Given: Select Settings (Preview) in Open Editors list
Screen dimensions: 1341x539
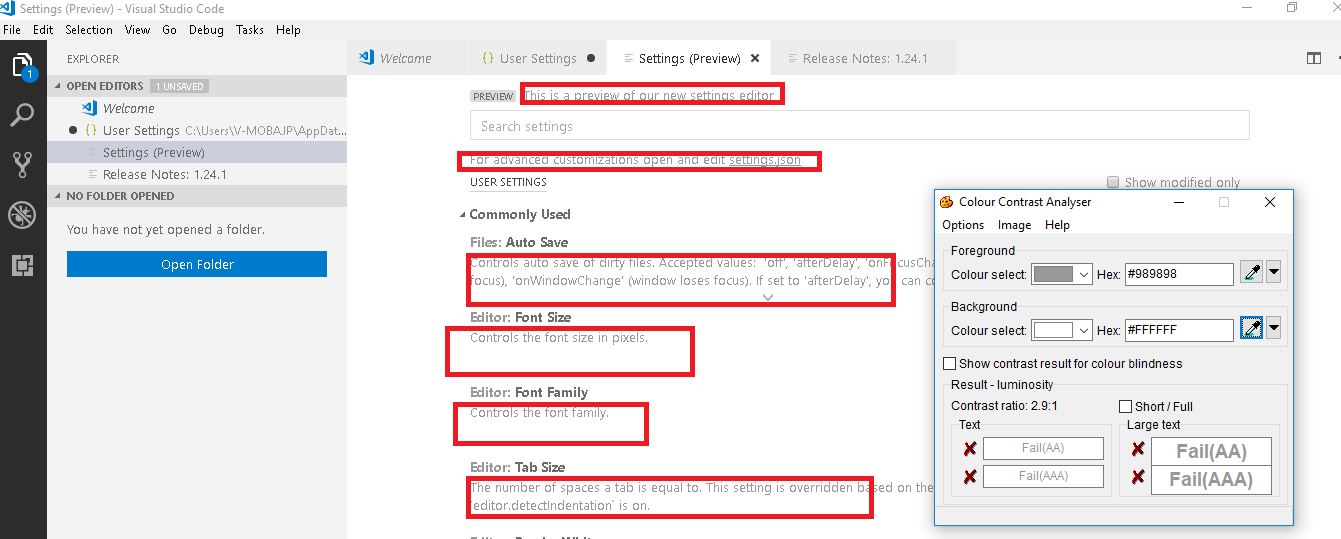Looking at the screenshot, I should [197, 152].
